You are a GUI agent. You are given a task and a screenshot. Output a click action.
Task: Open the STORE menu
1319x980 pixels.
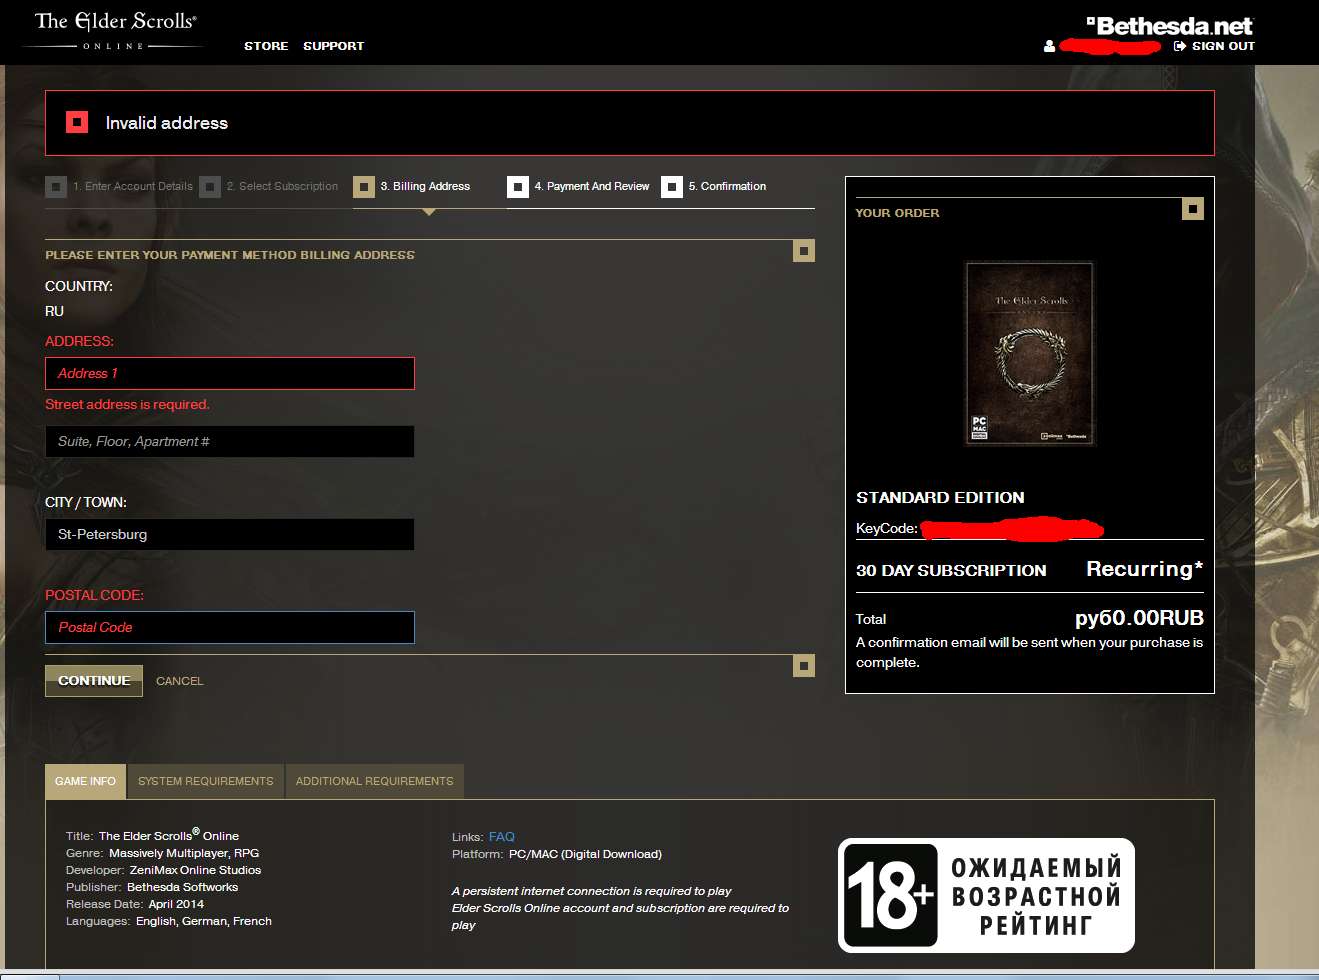pos(266,46)
